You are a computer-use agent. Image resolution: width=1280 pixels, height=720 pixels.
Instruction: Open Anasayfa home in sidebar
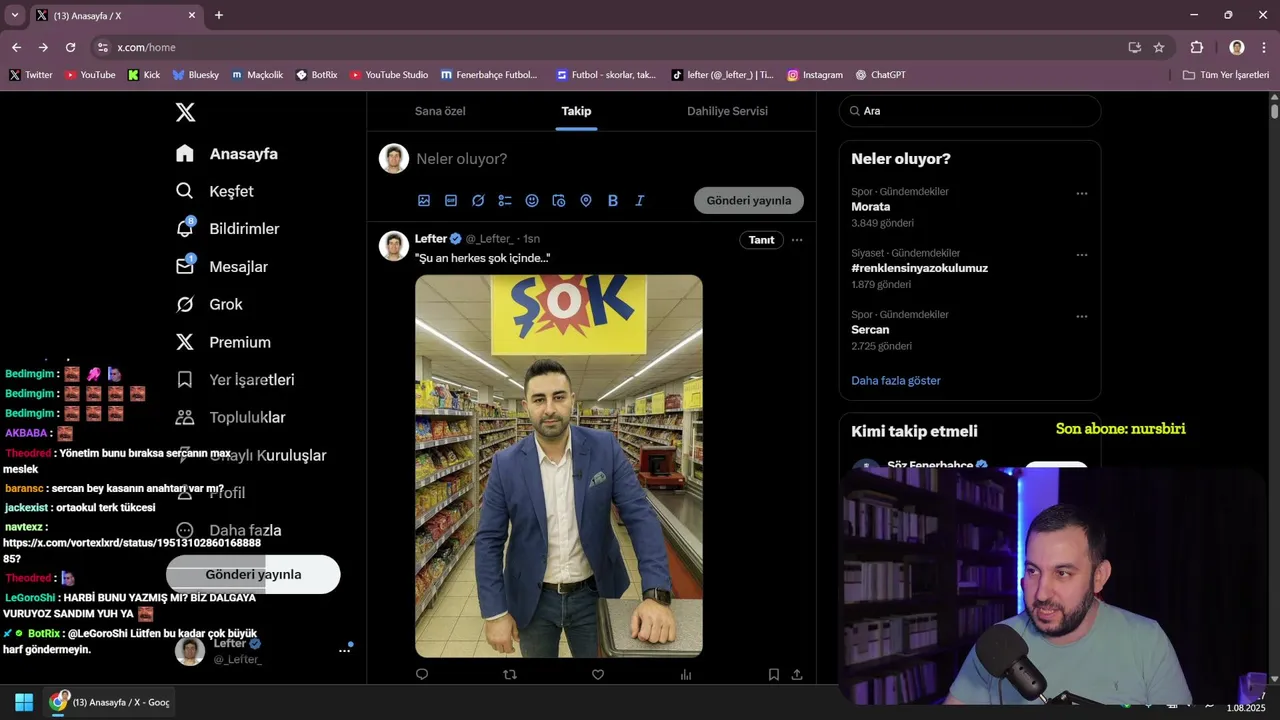[227, 153]
